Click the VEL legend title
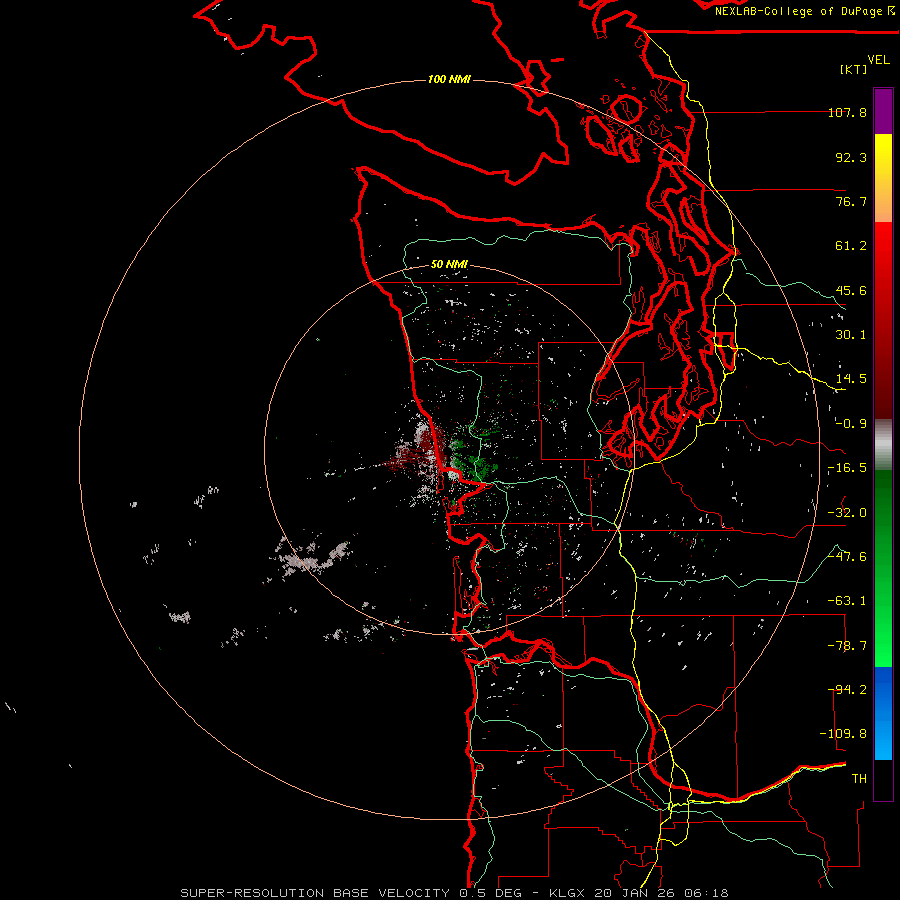Viewport: 900px width, 900px height. (x=878, y=60)
